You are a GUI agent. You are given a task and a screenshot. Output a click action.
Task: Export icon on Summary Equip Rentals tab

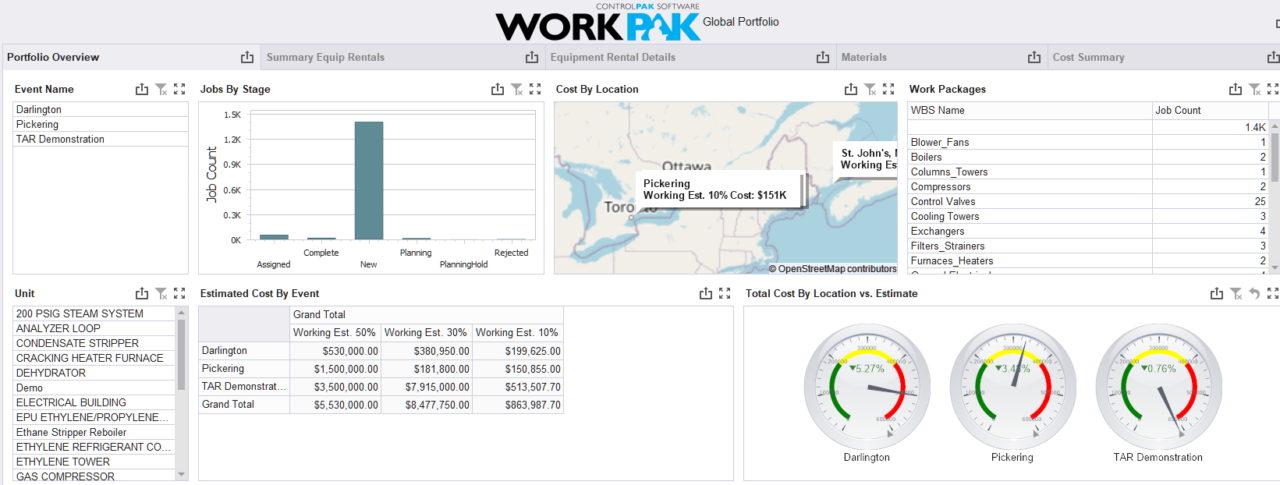[x=532, y=57]
